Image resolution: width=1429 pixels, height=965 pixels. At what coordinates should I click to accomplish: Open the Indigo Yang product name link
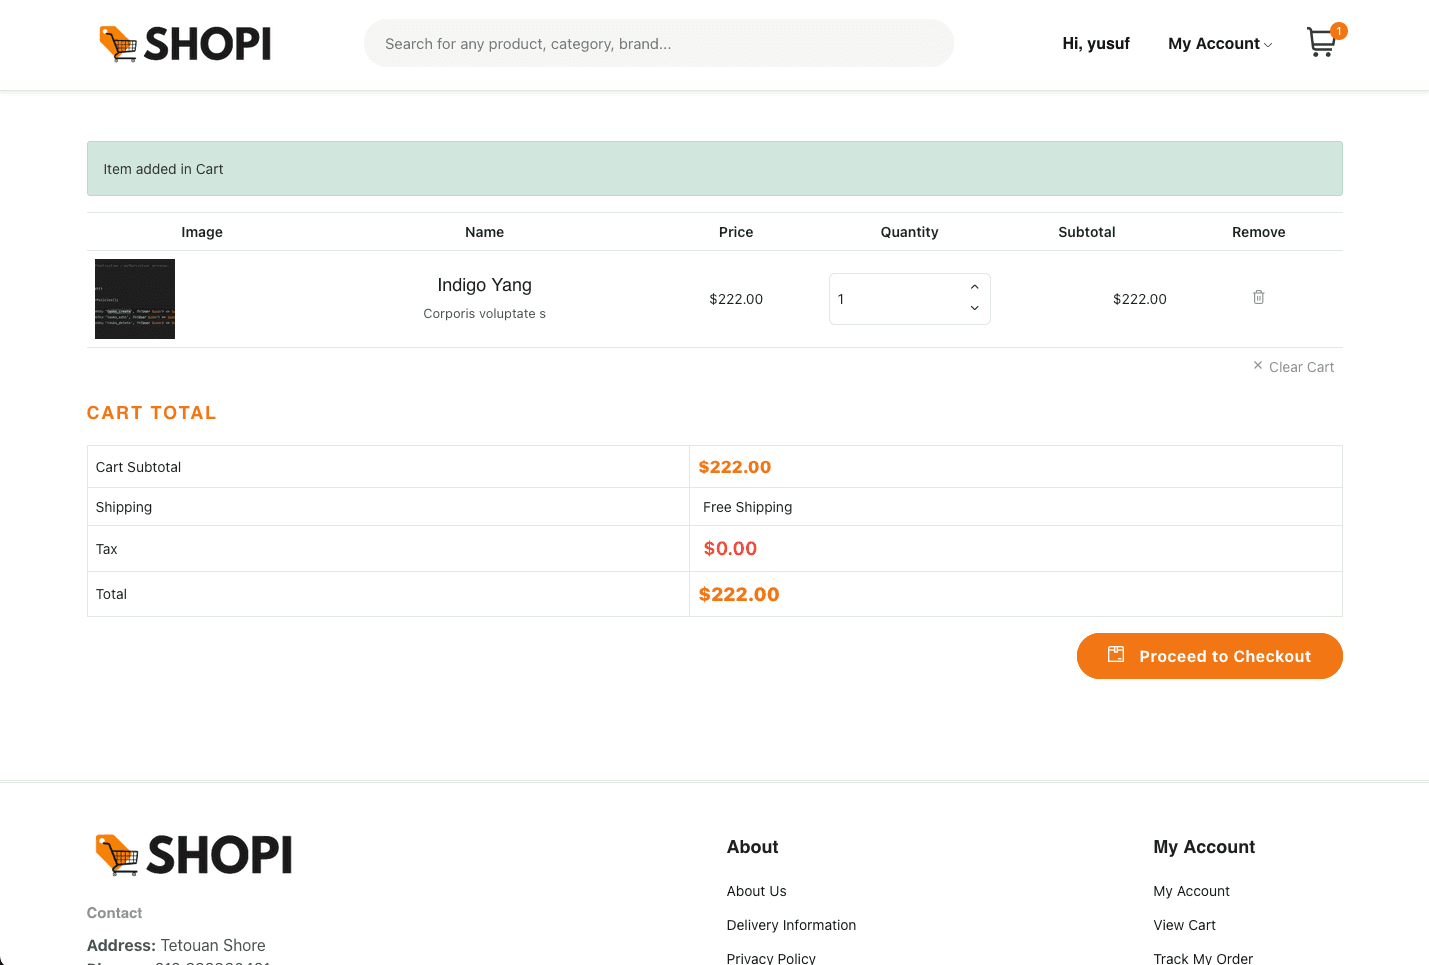[484, 285]
